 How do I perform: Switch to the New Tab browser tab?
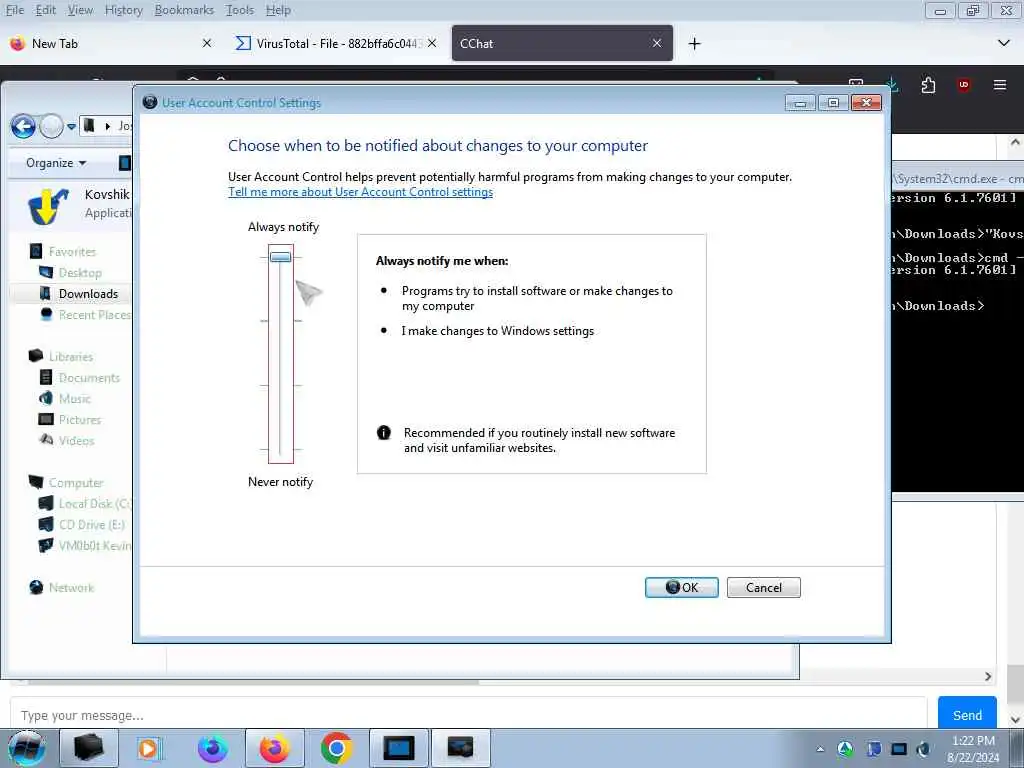[x=111, y=43]
